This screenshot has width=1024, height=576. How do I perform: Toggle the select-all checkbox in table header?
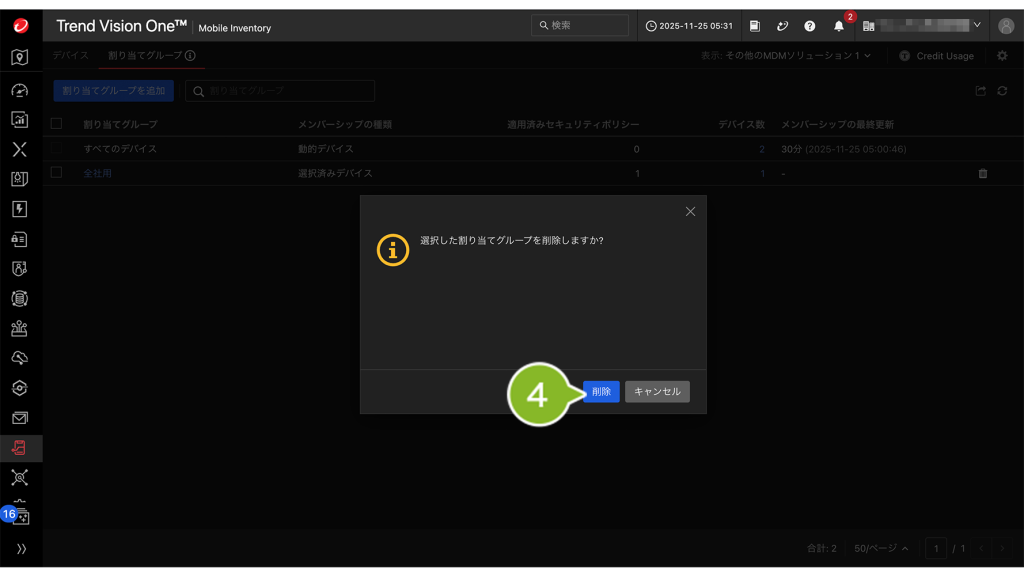click(57, 124)
